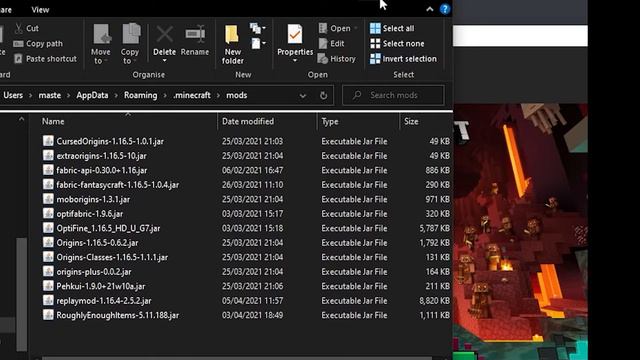
Task: Click the jar icon of OptiFine_1.16.5_HD_U_G7.jar
Action: pyautogui.click(x=48, y=228)
